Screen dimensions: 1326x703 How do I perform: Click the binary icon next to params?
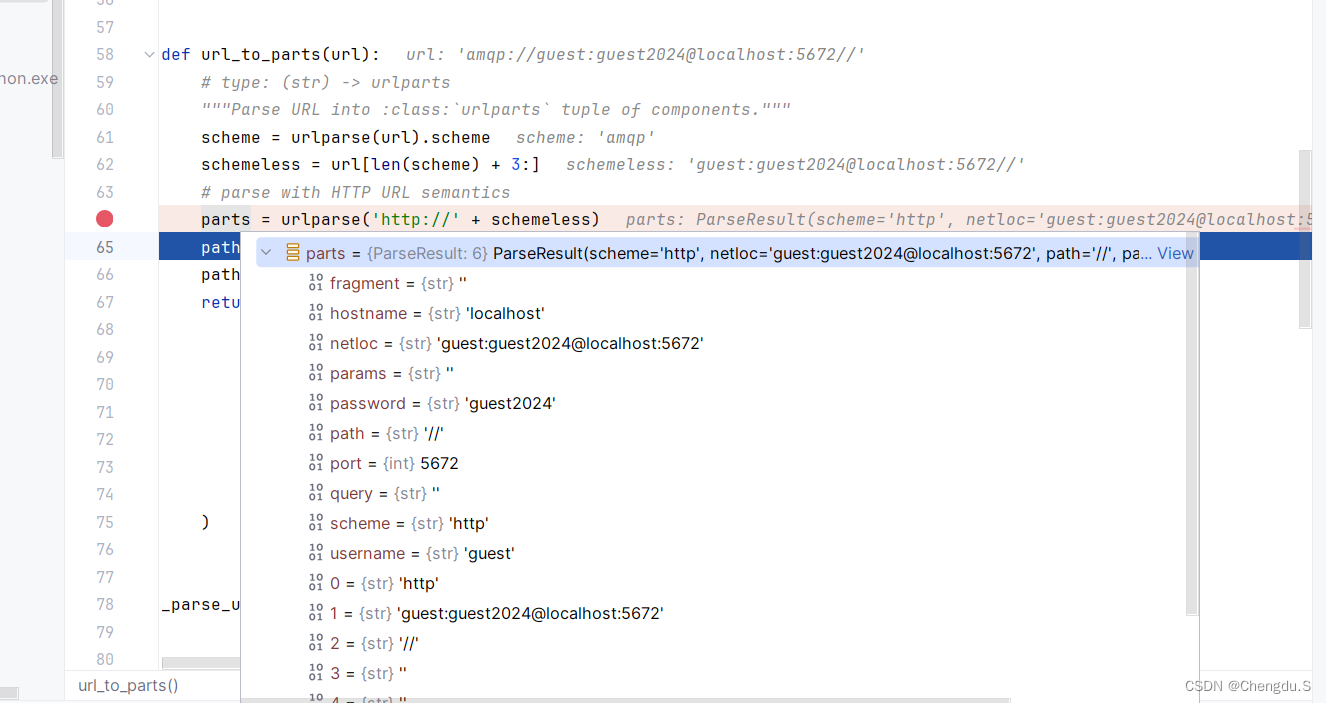316,373
